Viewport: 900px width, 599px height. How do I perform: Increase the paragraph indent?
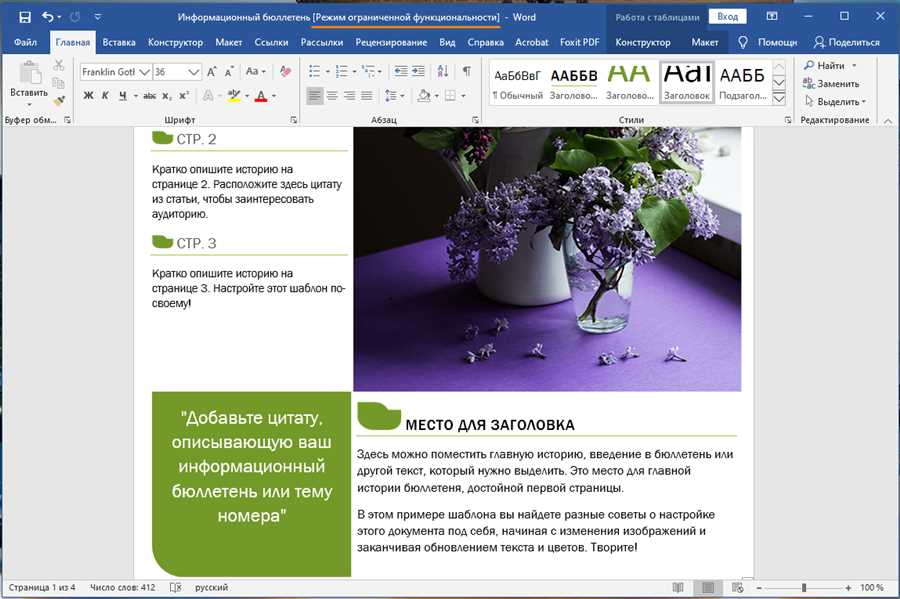418,72
